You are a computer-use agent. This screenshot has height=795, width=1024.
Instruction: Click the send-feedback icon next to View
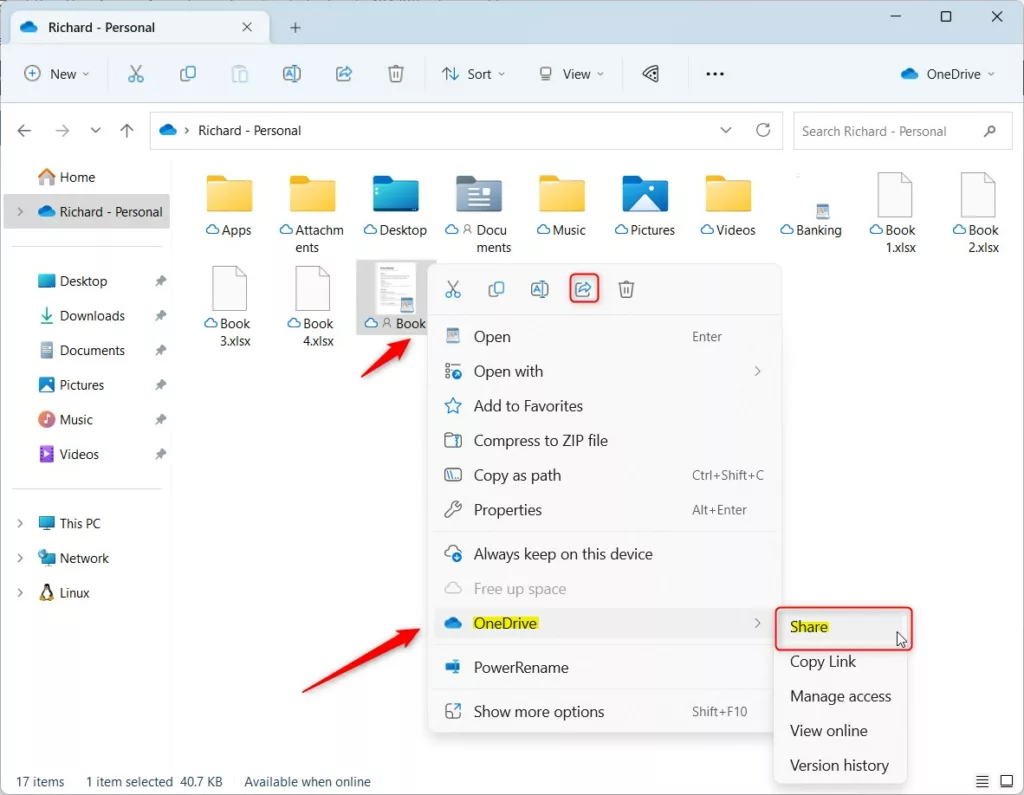(650, 74)
